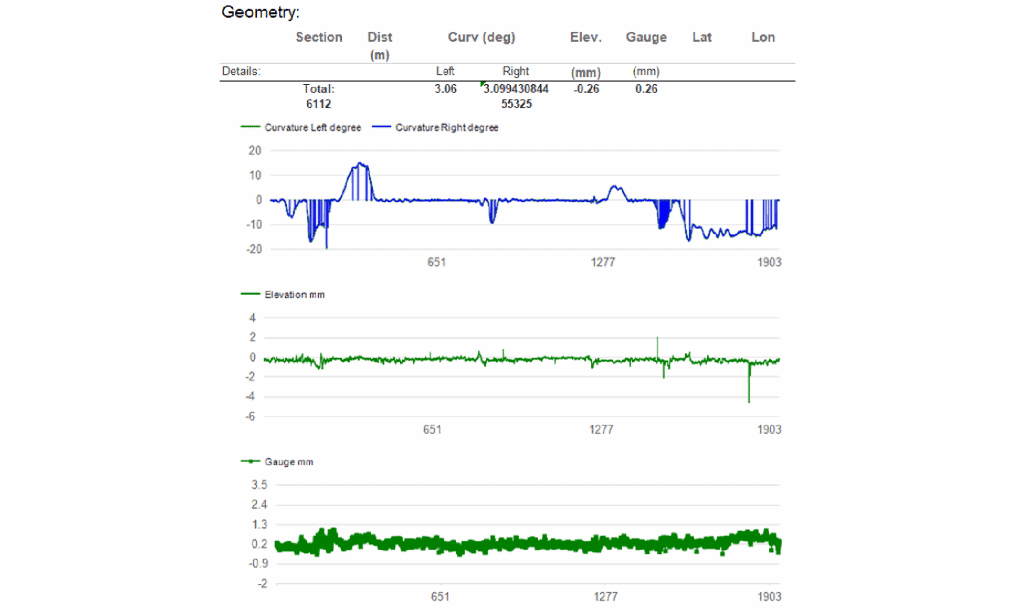
Task: Select the Total: 6112 cell
Action: click(x=319, y=96)
